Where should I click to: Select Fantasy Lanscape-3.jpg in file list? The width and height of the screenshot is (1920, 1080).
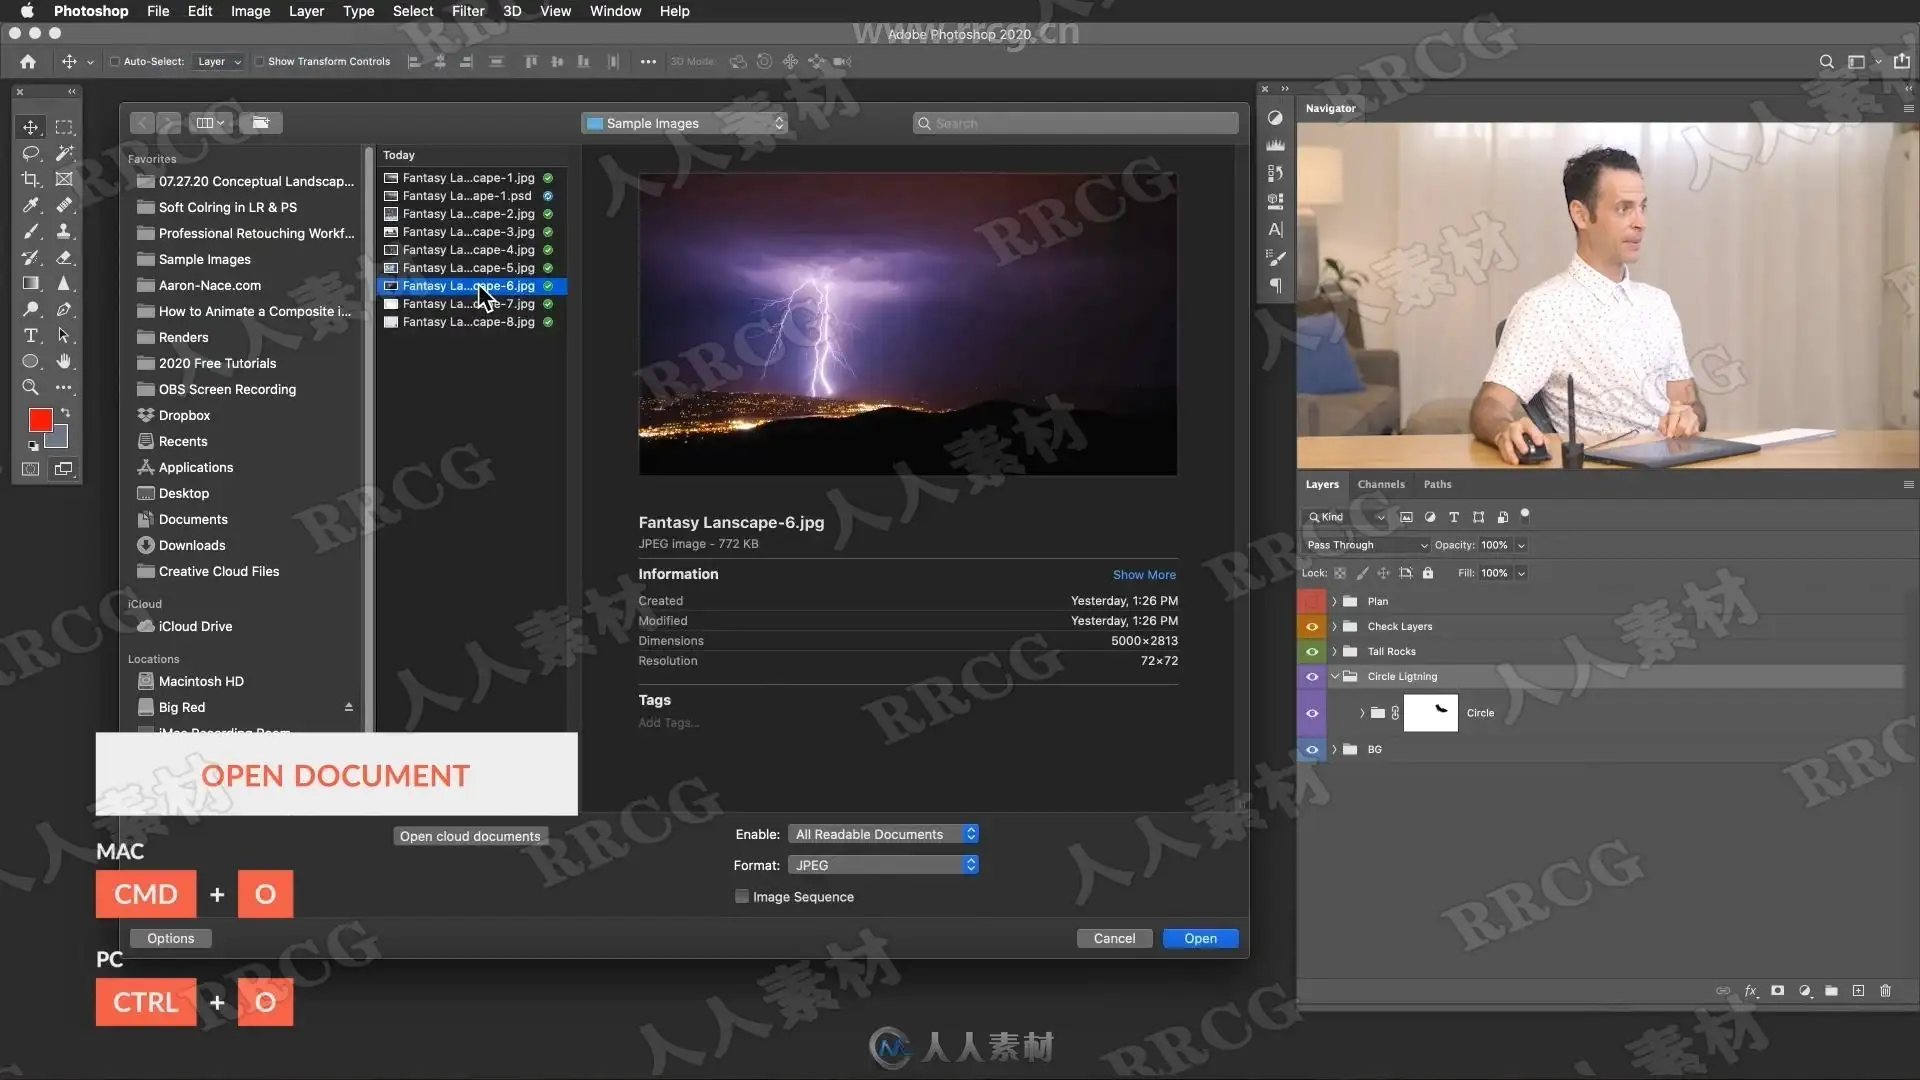pyautogui.click(x=468, y=232)
